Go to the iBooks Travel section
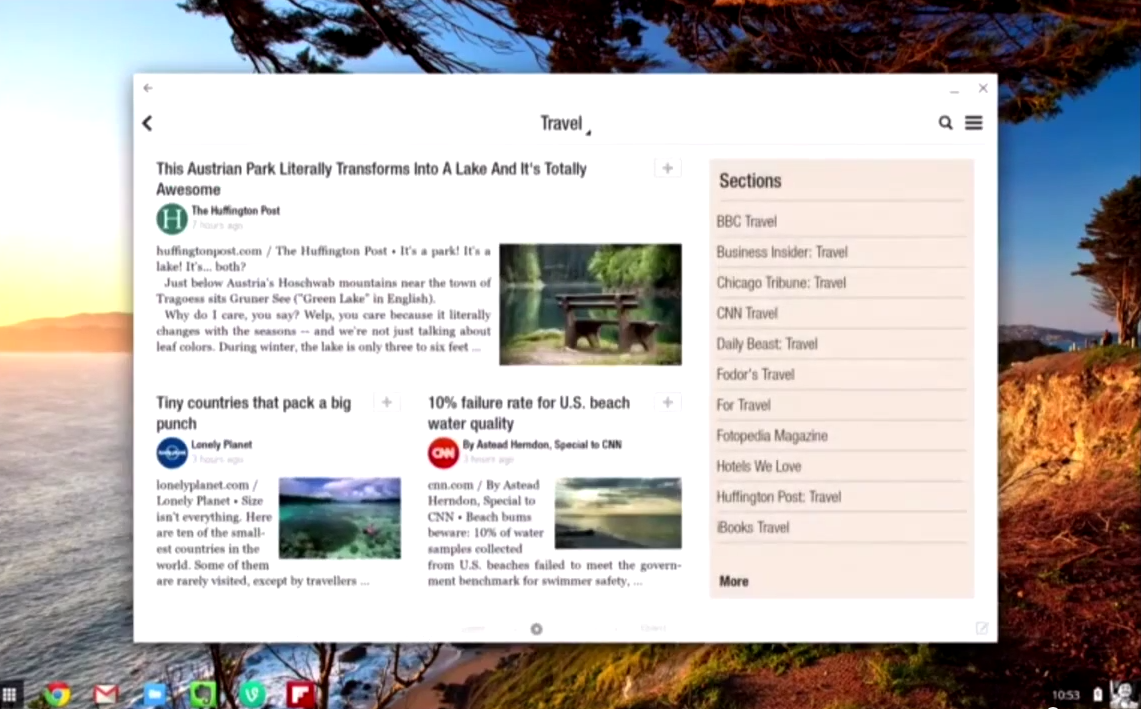Image resolution: width=1141 pixels, height=709 pixels. [841, 527]
